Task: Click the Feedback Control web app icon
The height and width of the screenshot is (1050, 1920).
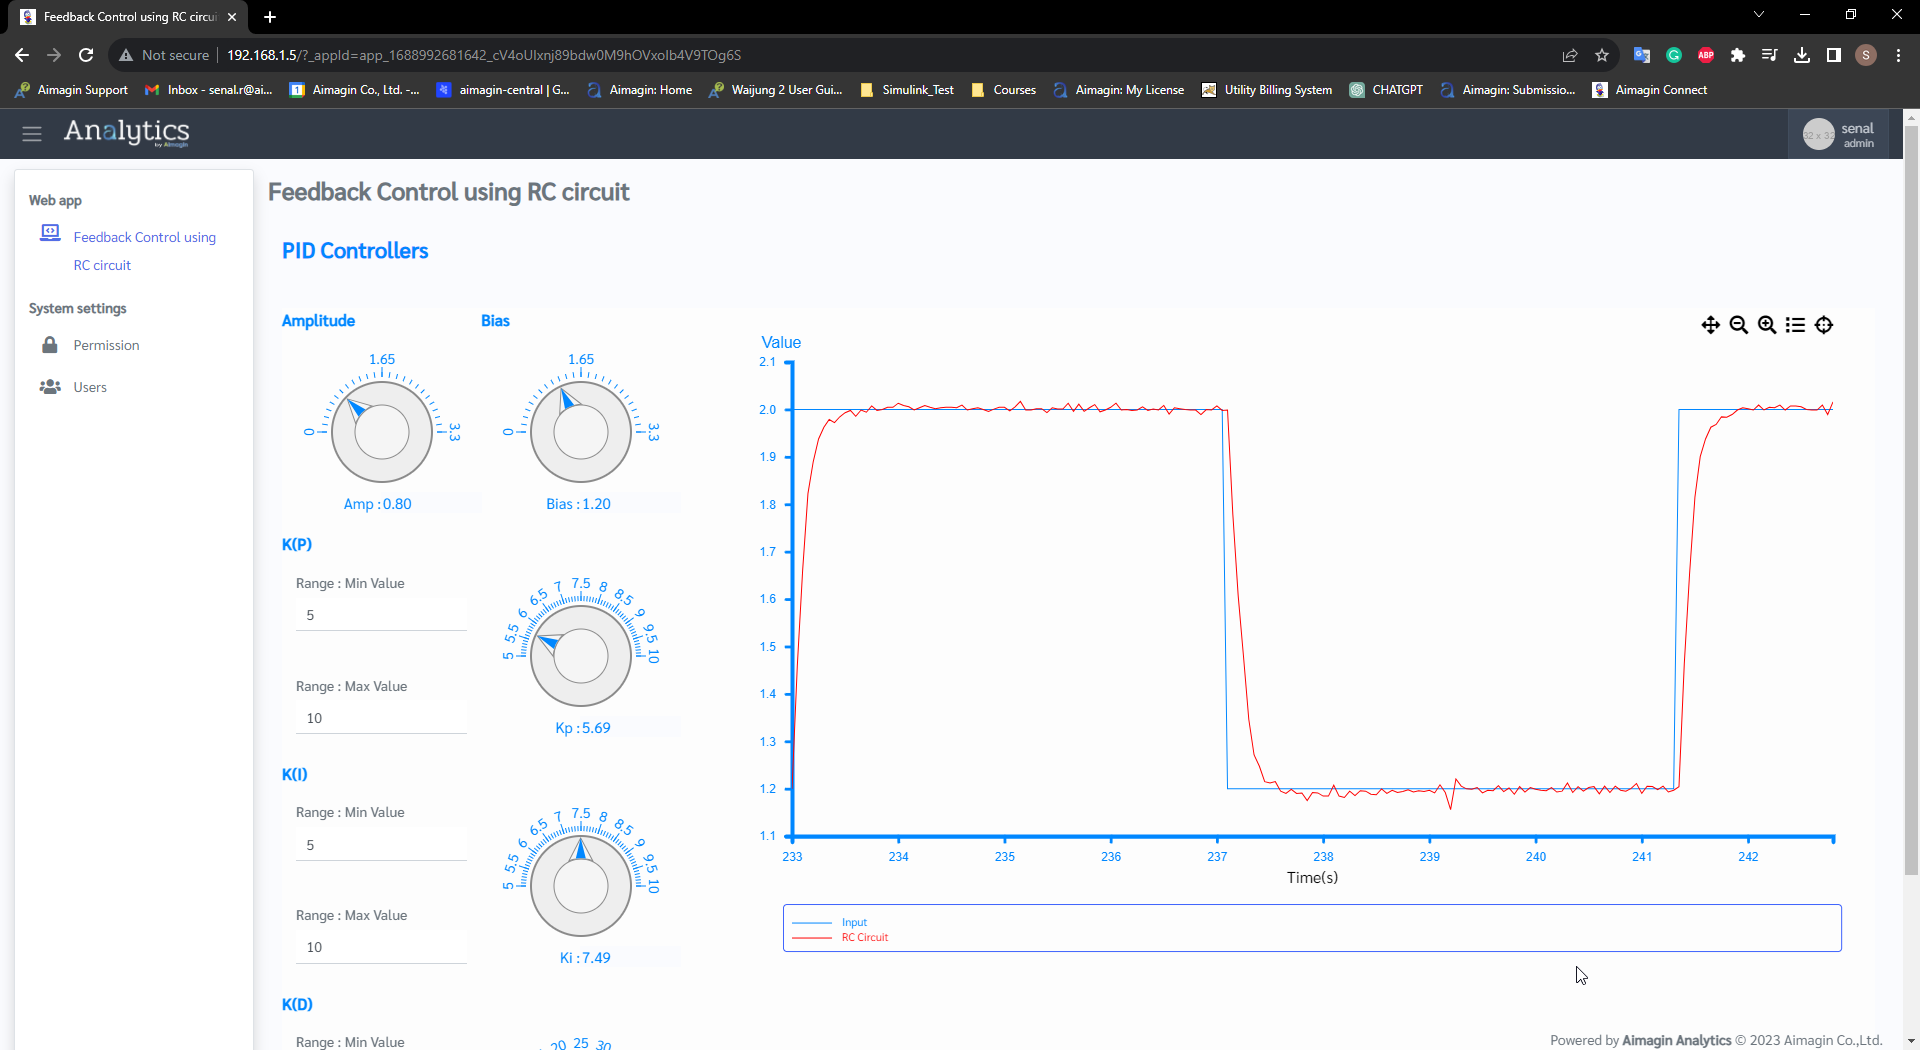Action: (50, 233)
